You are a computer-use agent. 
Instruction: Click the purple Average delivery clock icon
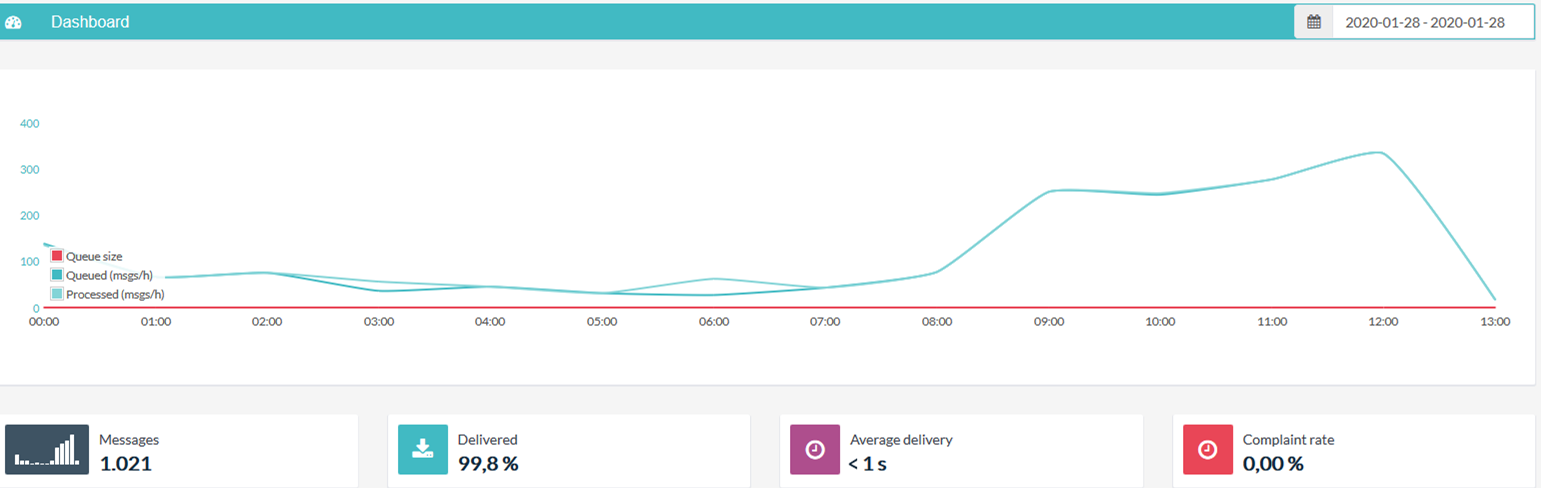[815, 449]
